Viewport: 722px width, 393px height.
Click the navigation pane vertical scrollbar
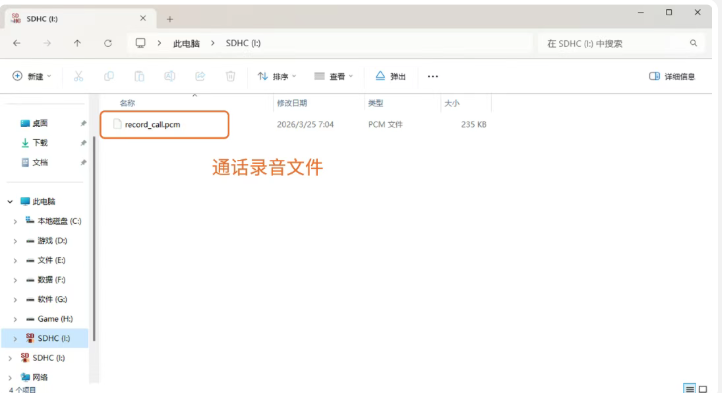point(94,239)
